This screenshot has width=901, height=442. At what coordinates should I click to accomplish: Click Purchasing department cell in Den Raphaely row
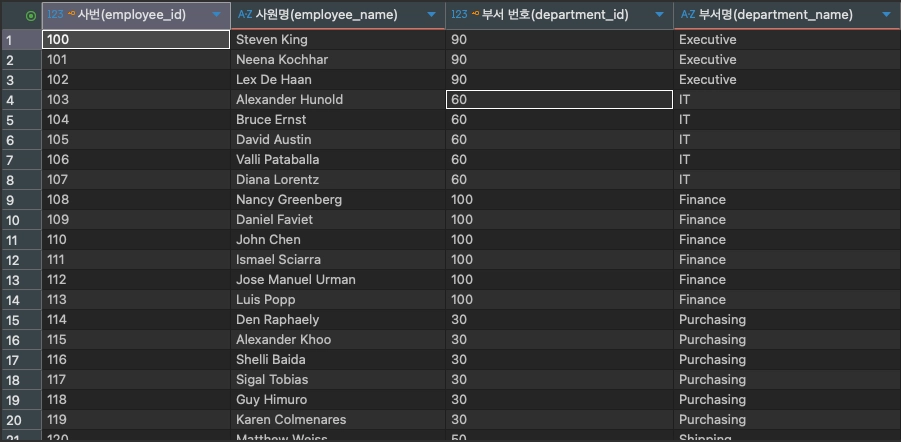(787, 320)
